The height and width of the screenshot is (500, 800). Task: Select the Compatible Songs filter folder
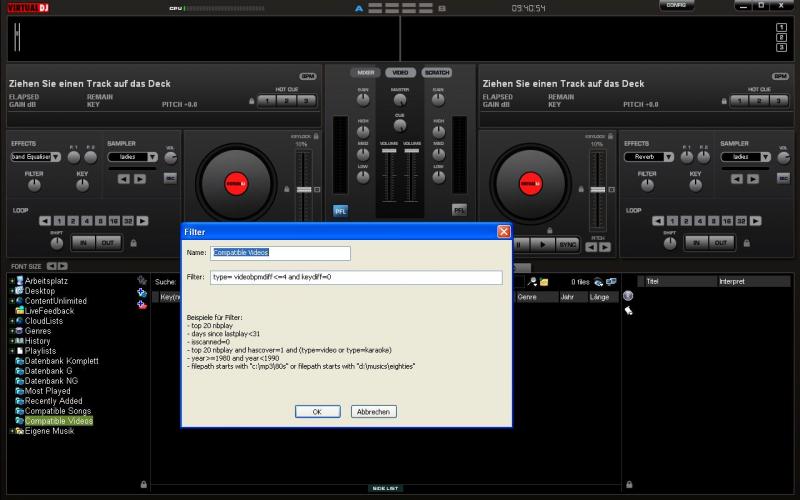point(58,411)
